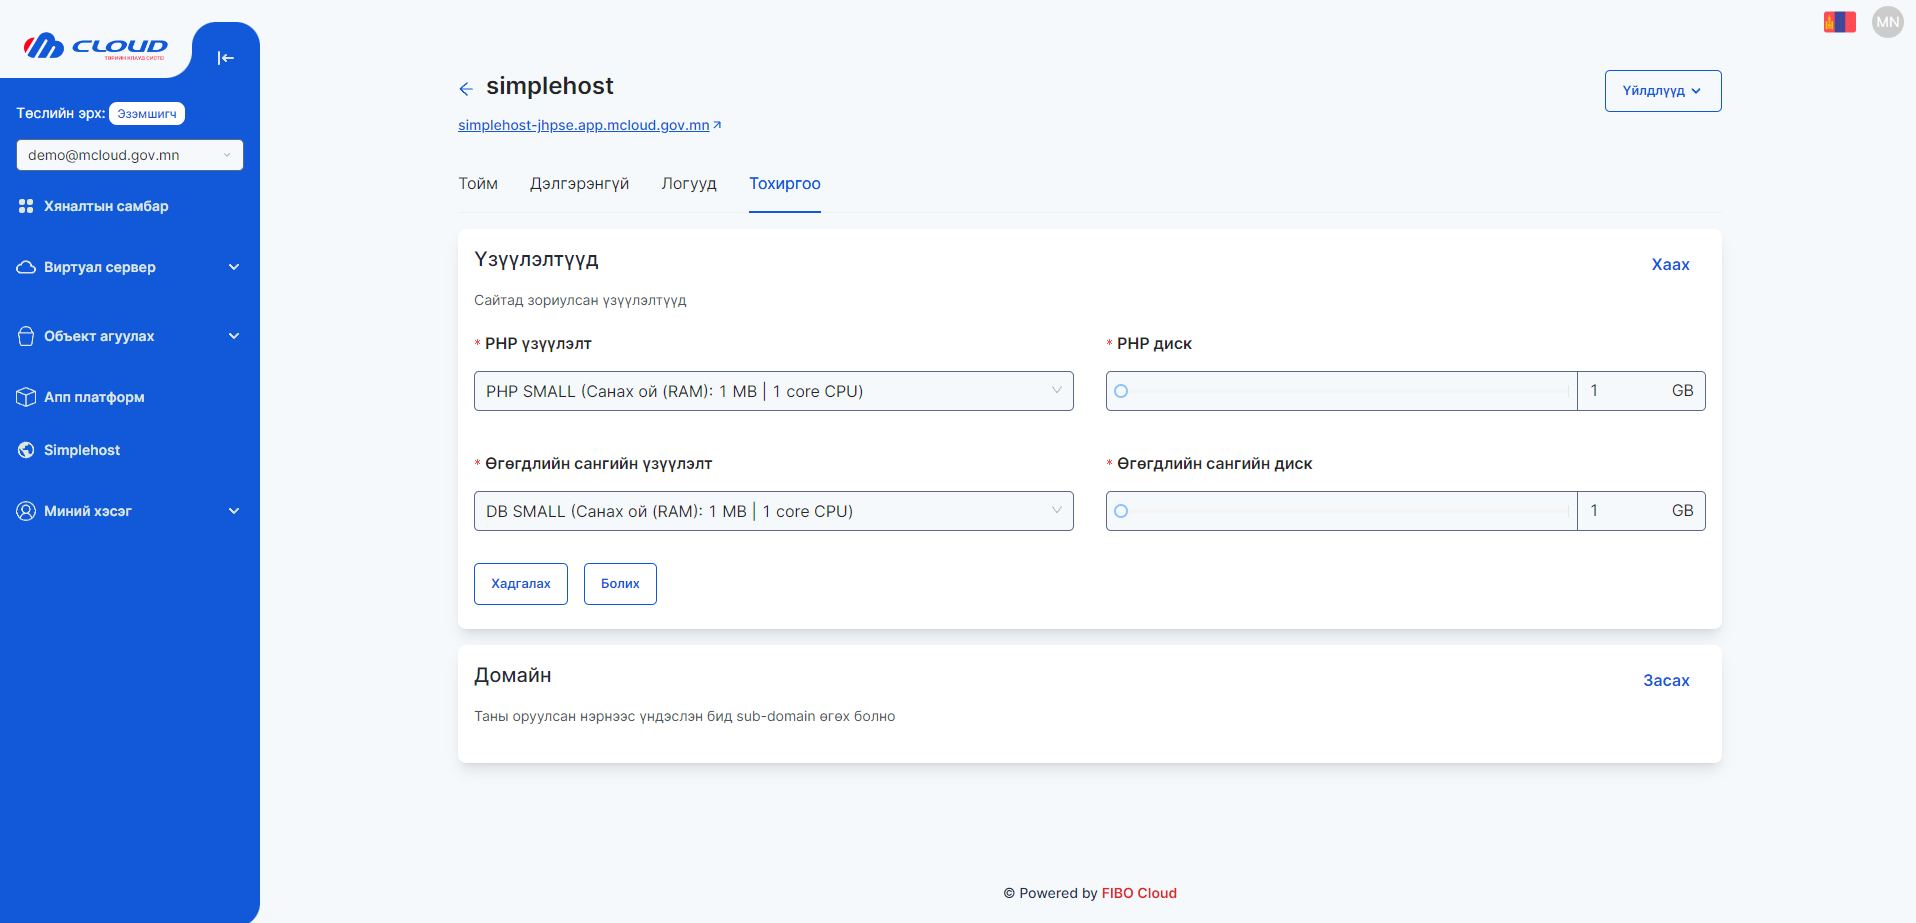The height and width of the screenshot is (923, 1916).
Task: Click the back arrow beside simplehost title
Action: pyautogui.click(x=466, y=89)
